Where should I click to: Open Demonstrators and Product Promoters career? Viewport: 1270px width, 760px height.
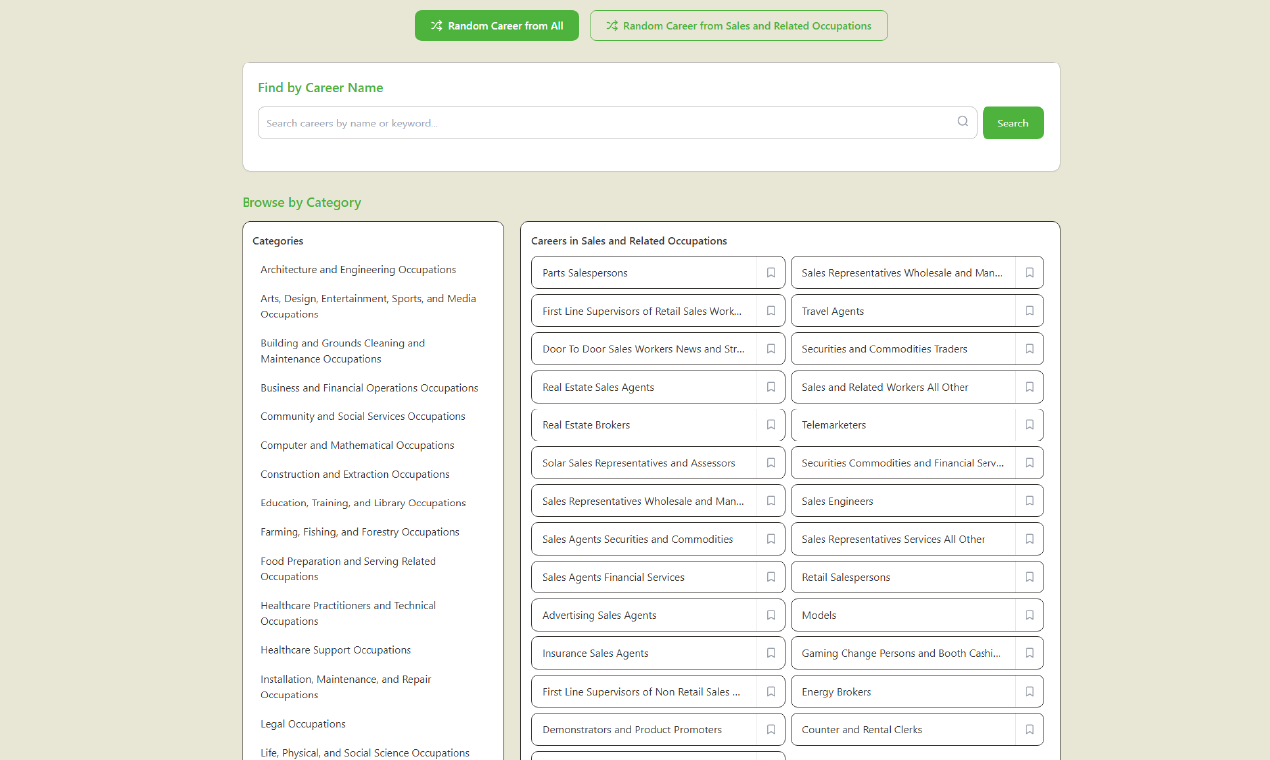click(x=644, y=729)
